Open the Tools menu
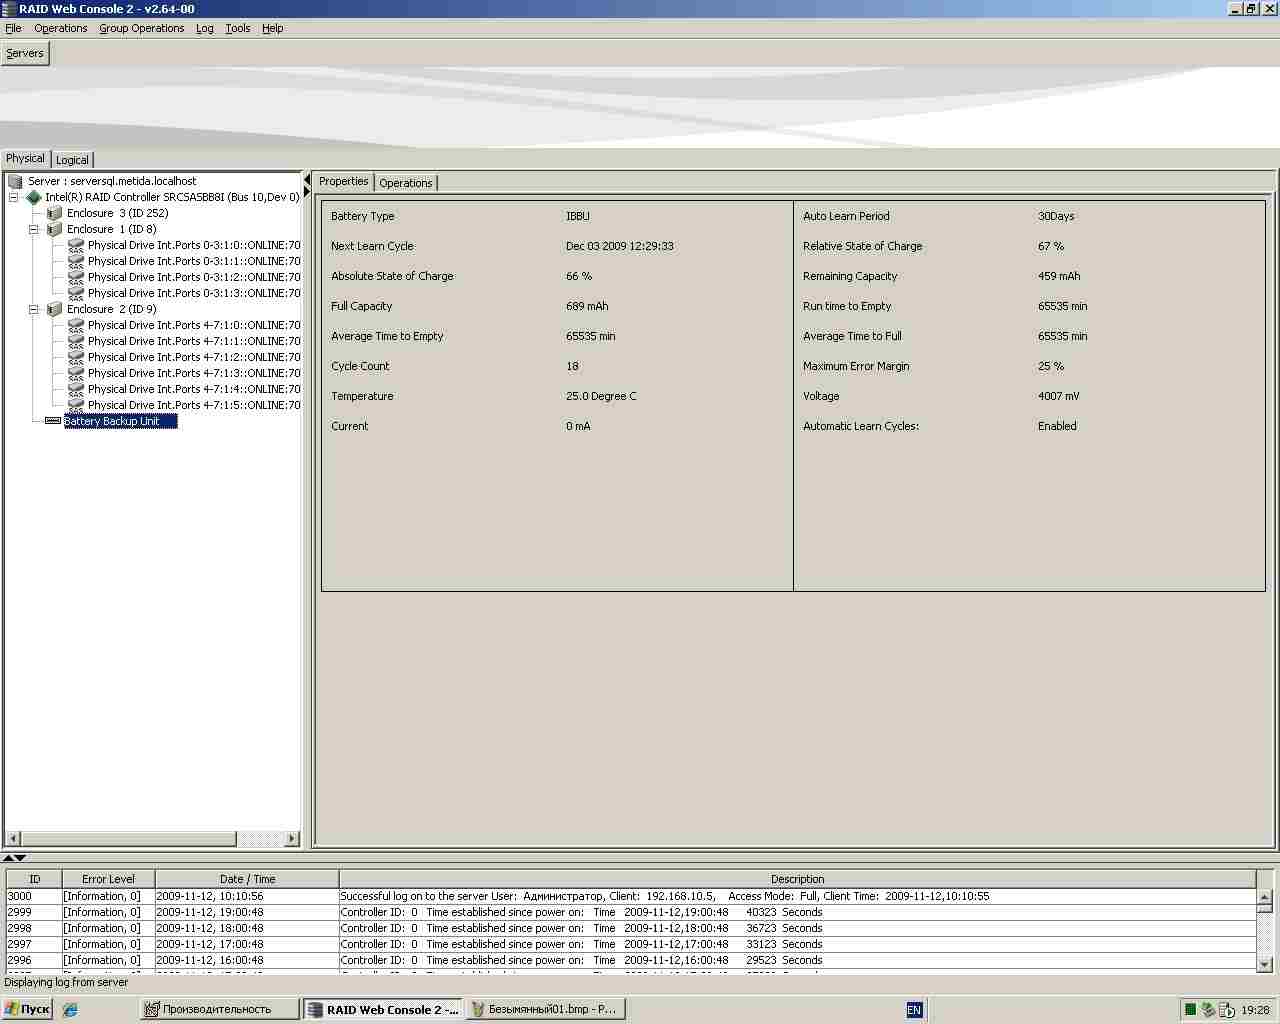The width and height of the screenshot is (1280, 1024). click(237, 28)
